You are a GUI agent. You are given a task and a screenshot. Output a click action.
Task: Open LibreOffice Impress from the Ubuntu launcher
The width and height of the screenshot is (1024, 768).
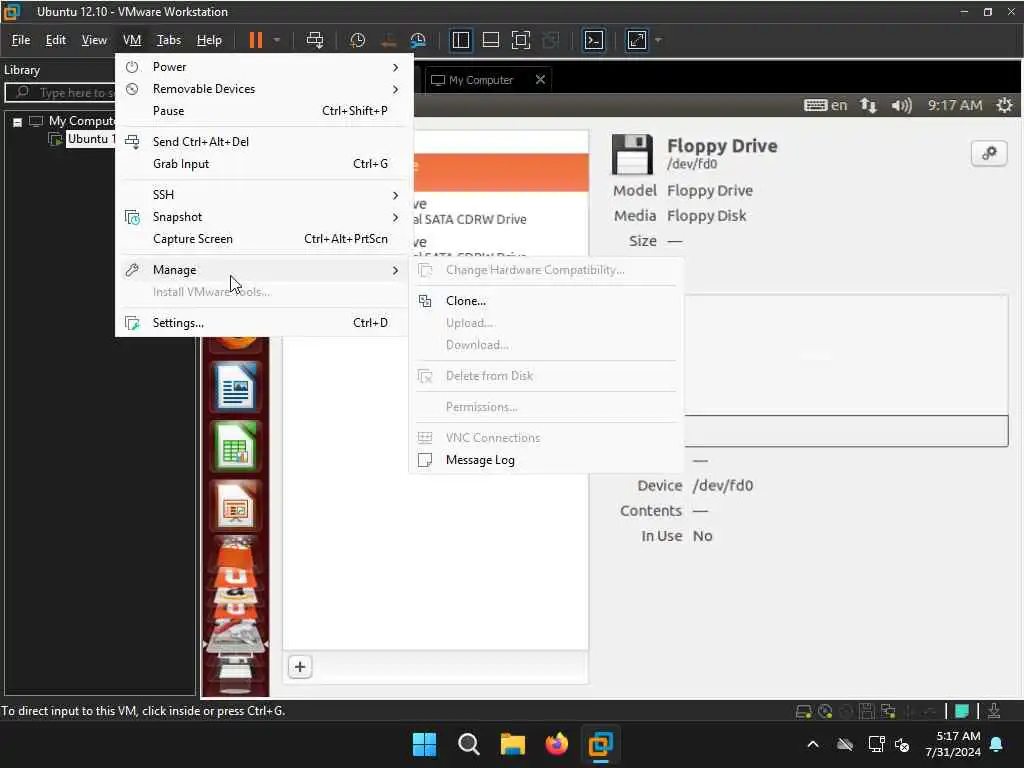[x=236, y=506]
